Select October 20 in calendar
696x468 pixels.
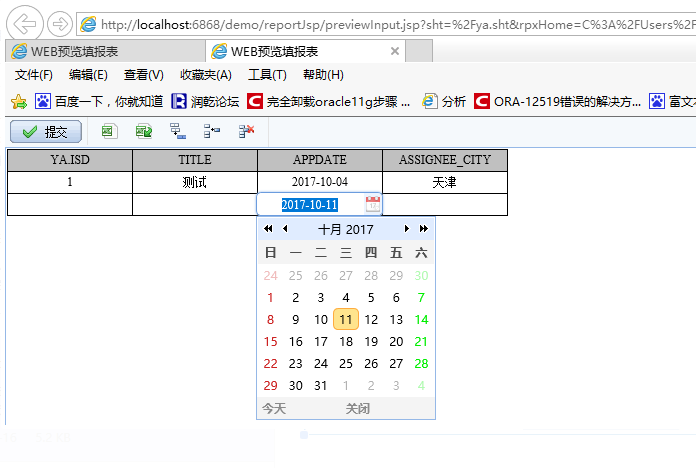(x=396, y=341)
